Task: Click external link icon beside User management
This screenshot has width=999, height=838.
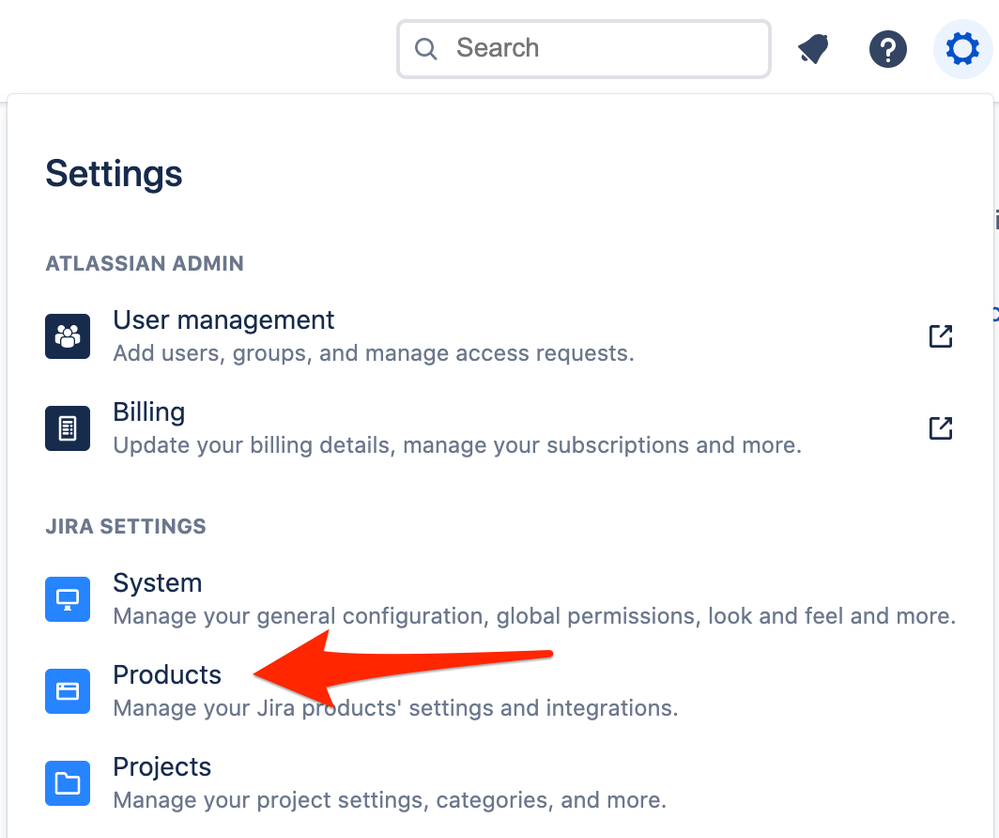Action: 940,336
